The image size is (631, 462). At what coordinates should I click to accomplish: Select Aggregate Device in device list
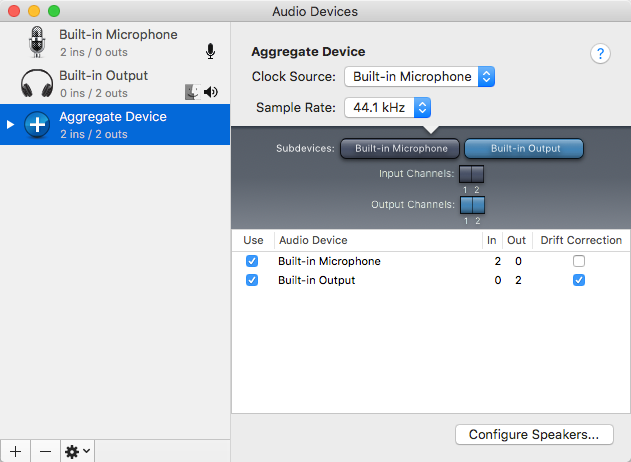click(x=115, y=125)
